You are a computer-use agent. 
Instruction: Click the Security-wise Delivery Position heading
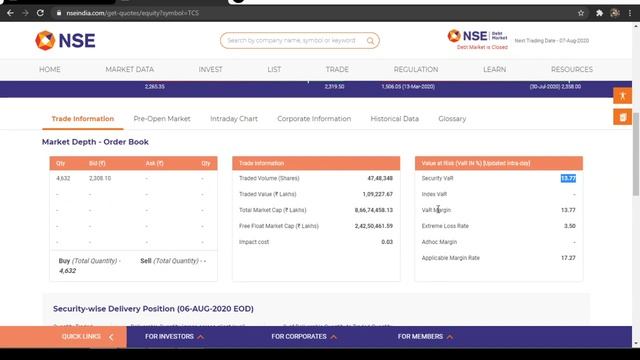[x=153, y=309]
